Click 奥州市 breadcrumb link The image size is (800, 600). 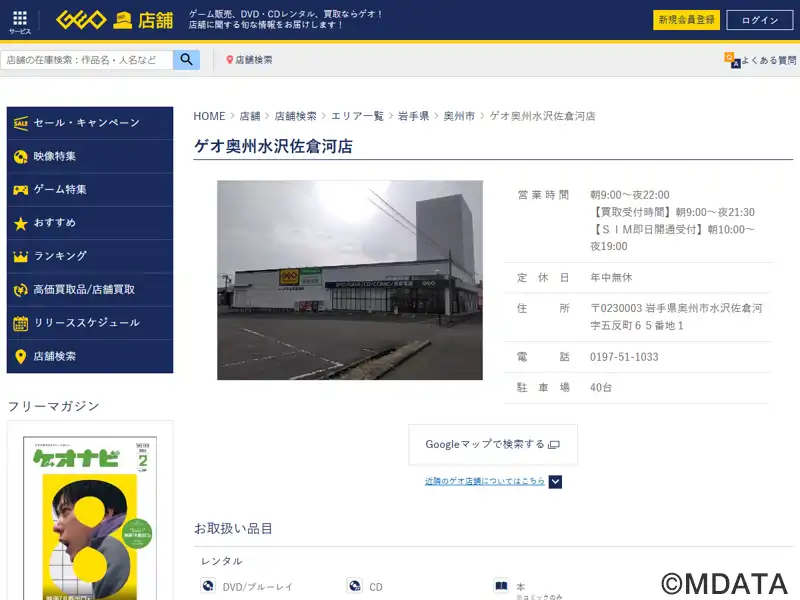pos(459,116)
